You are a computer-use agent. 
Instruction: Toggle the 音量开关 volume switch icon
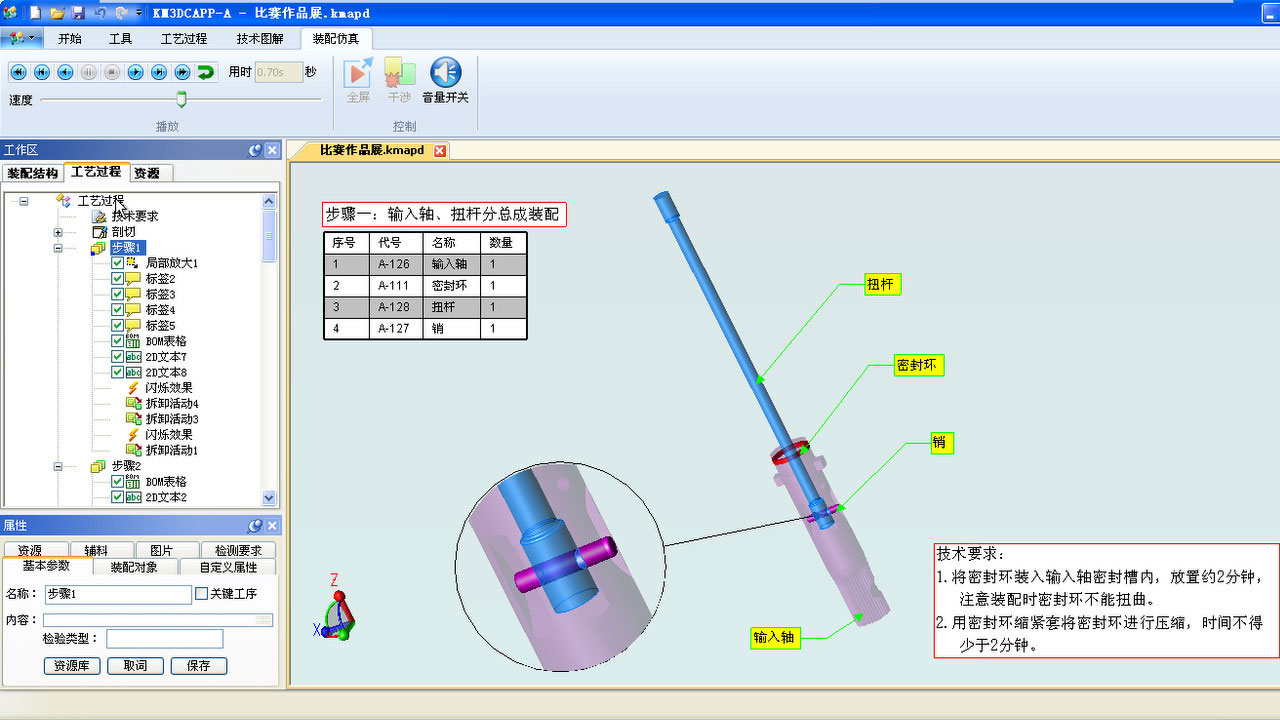tap(444, 72)
